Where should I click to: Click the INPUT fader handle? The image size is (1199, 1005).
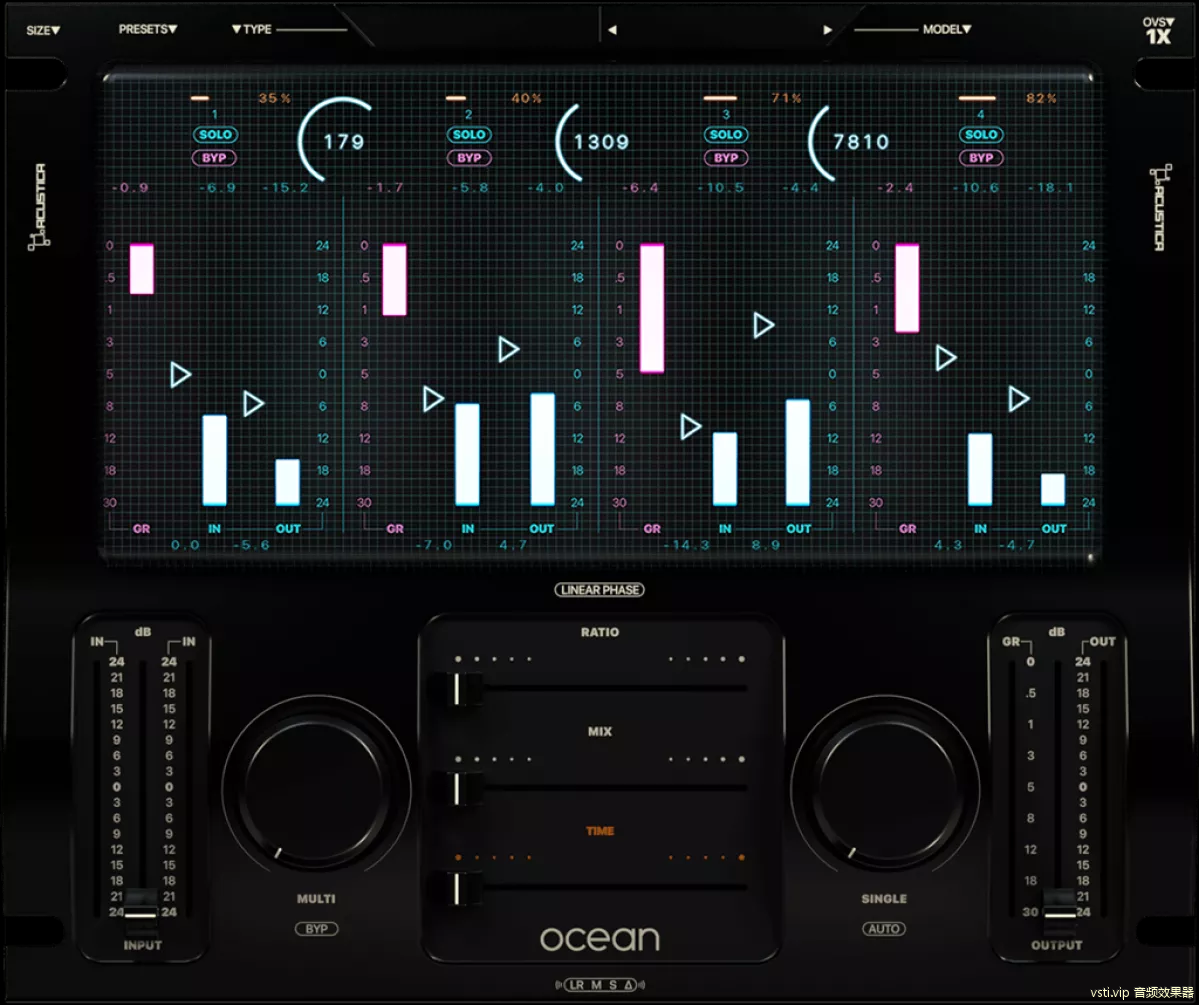(141, 912)
